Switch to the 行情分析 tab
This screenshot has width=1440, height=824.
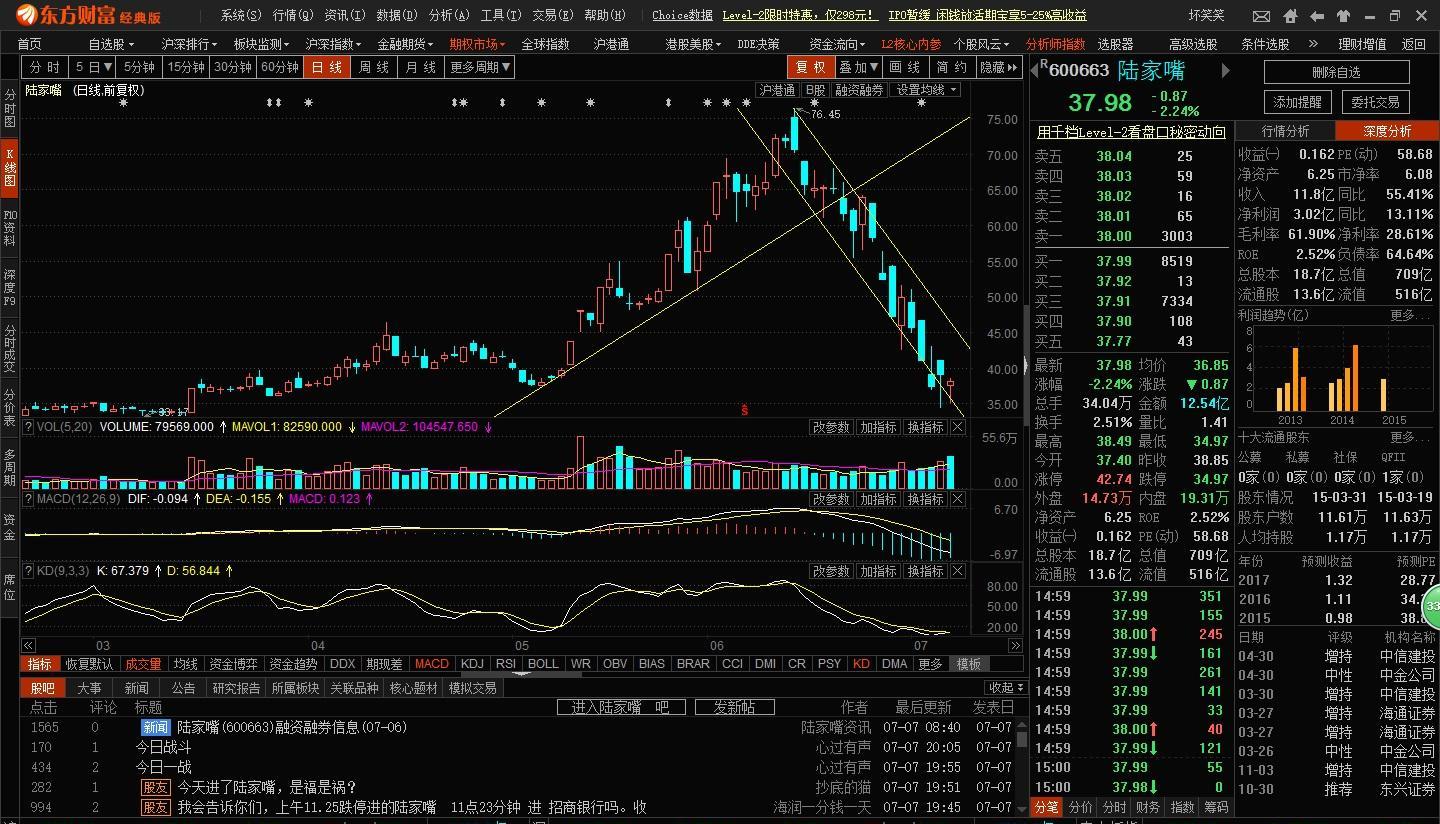[1285, 131]
